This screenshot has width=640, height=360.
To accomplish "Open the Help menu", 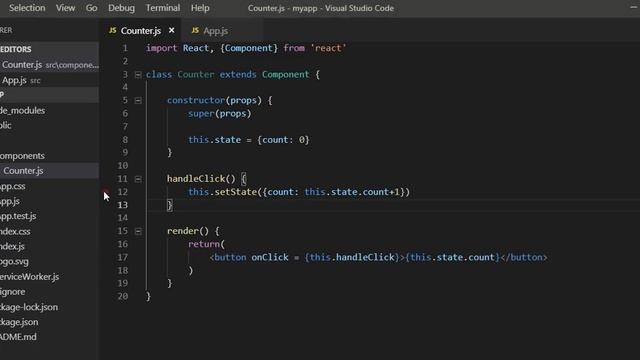I will (x=200, y=8).
